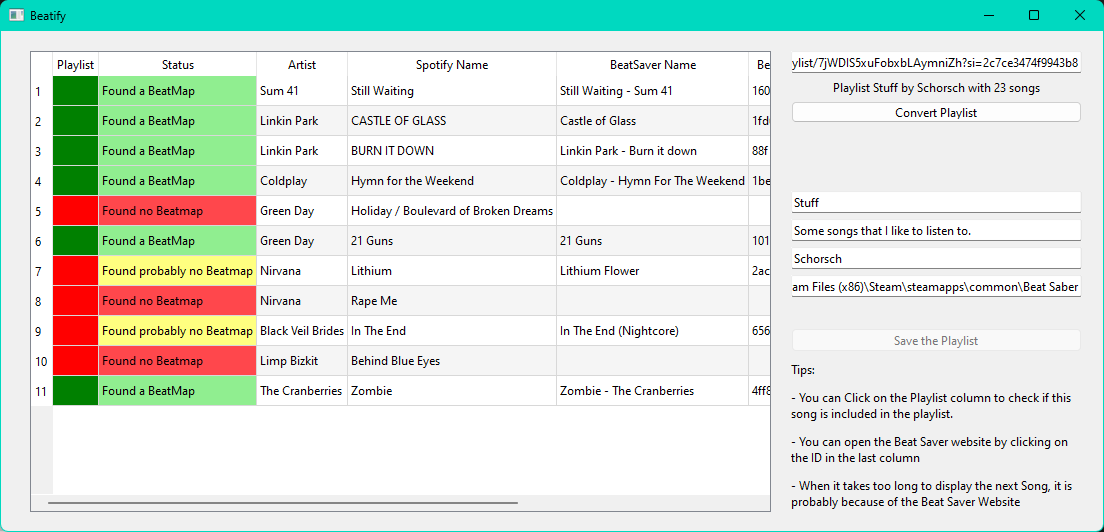Click the 'Coldplay - Hymn For The Weekend' cell
This screenshot has width=1104, height=532.
tap(653, 181)
